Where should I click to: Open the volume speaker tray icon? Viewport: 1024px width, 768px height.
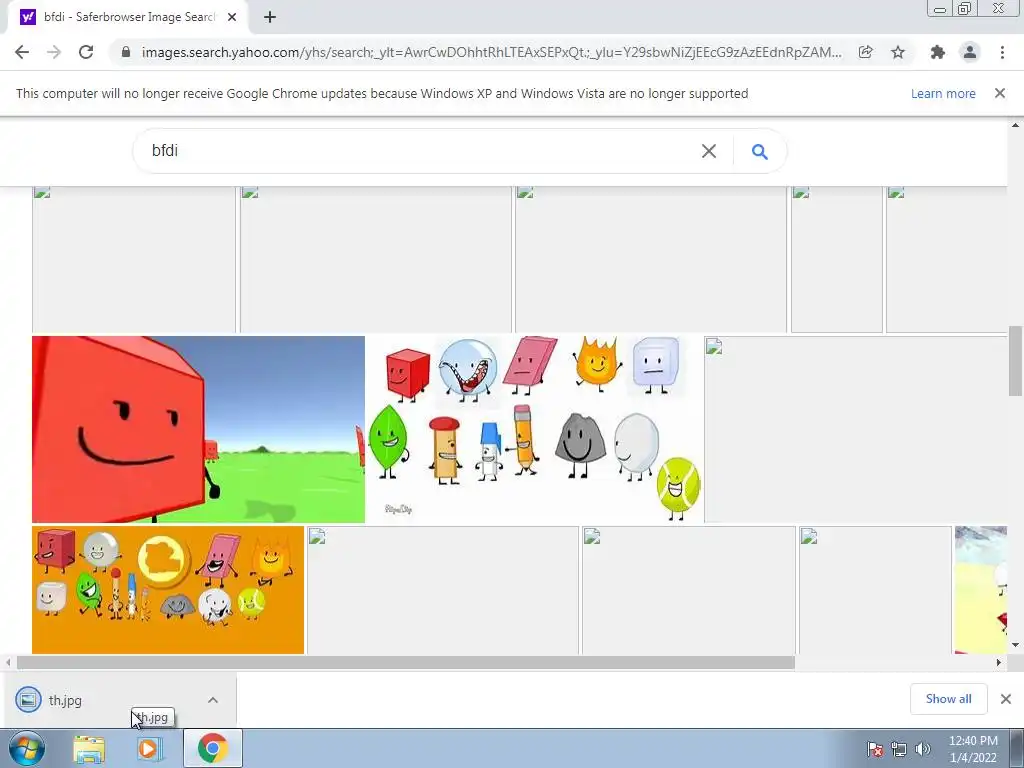923,749
